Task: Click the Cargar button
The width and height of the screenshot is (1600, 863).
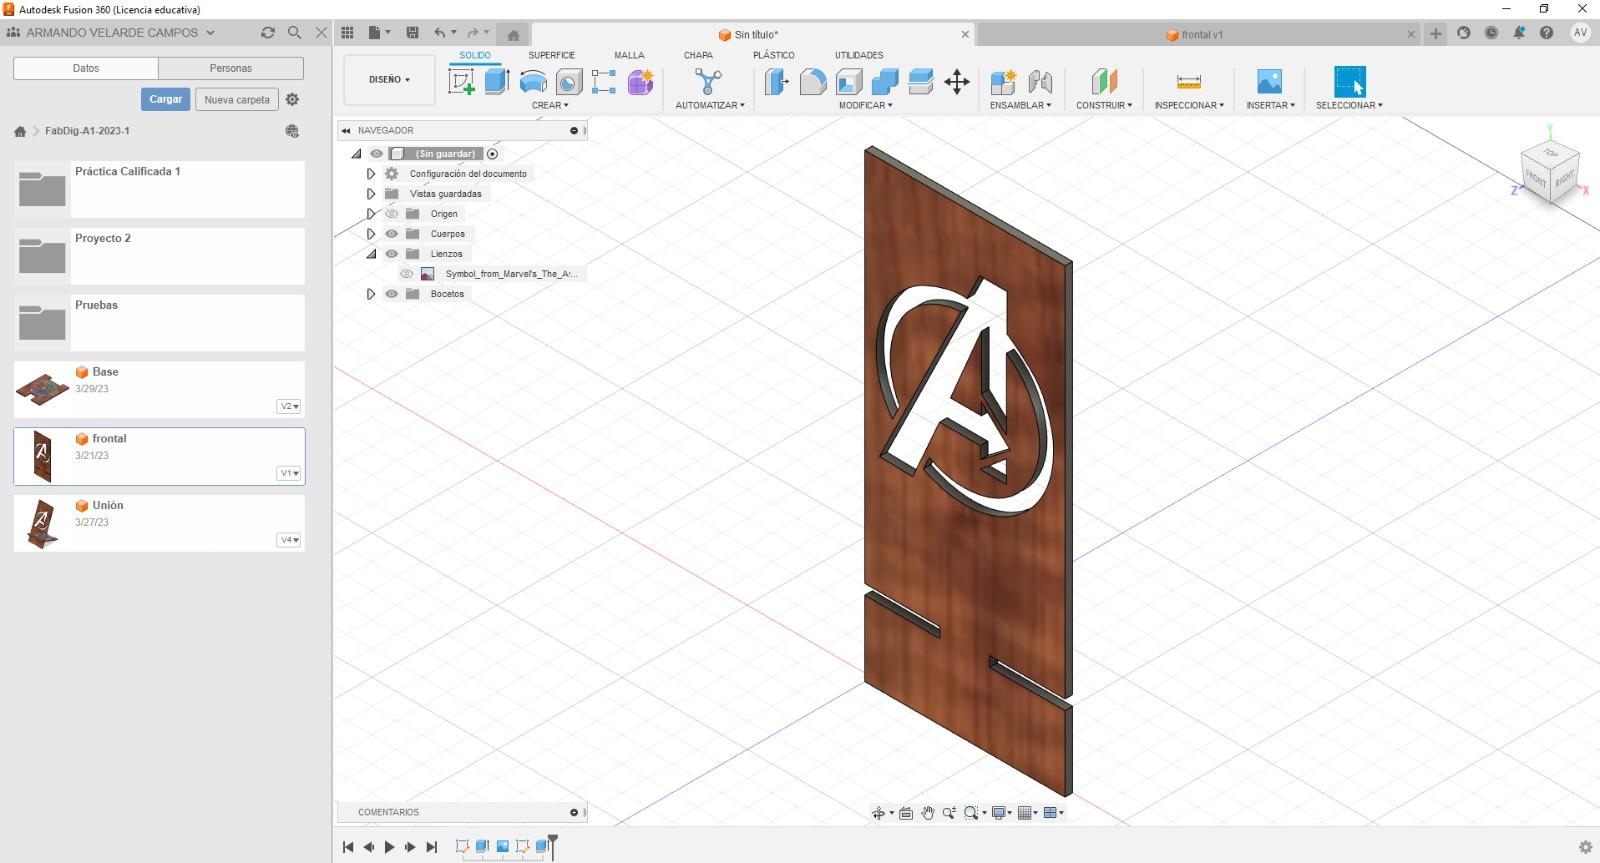Action: (x=165, y=99)
